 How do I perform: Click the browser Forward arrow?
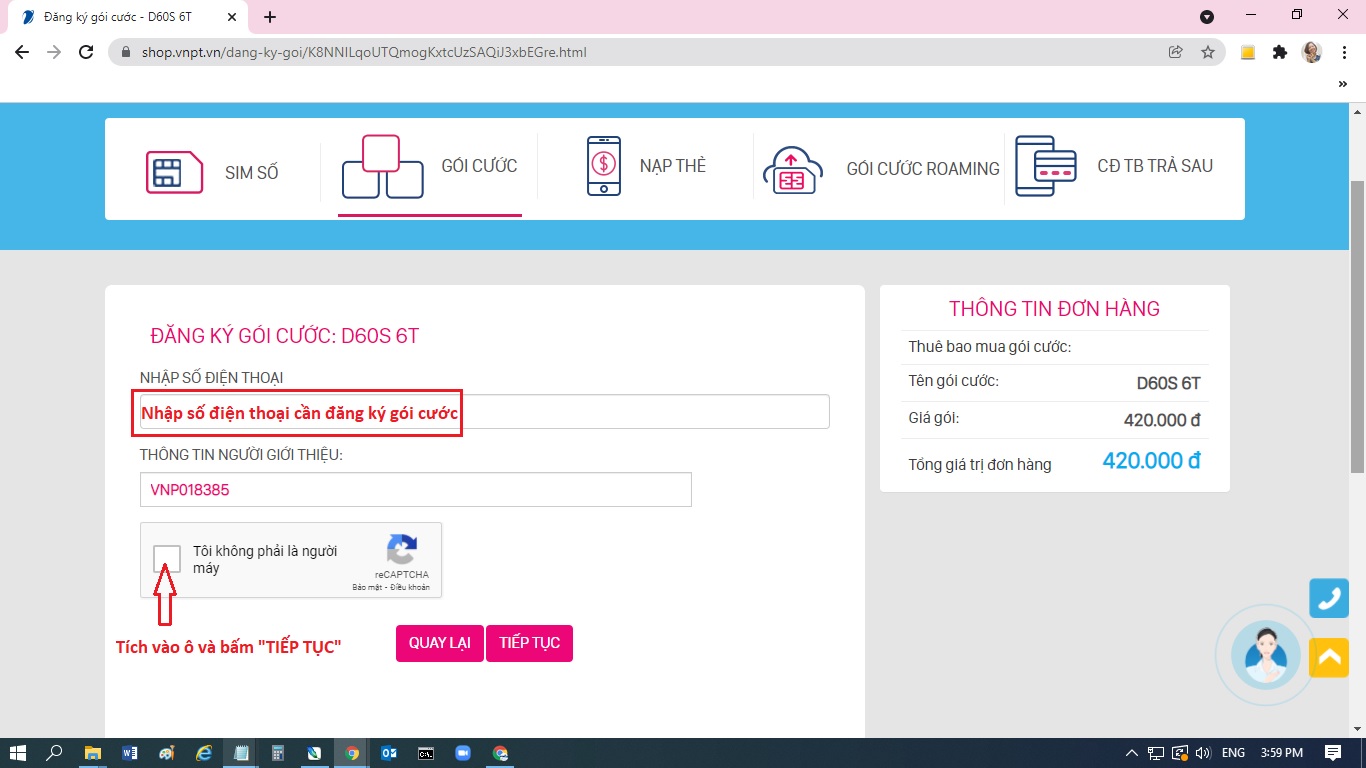pyautogui.click(x=54, y=52)
